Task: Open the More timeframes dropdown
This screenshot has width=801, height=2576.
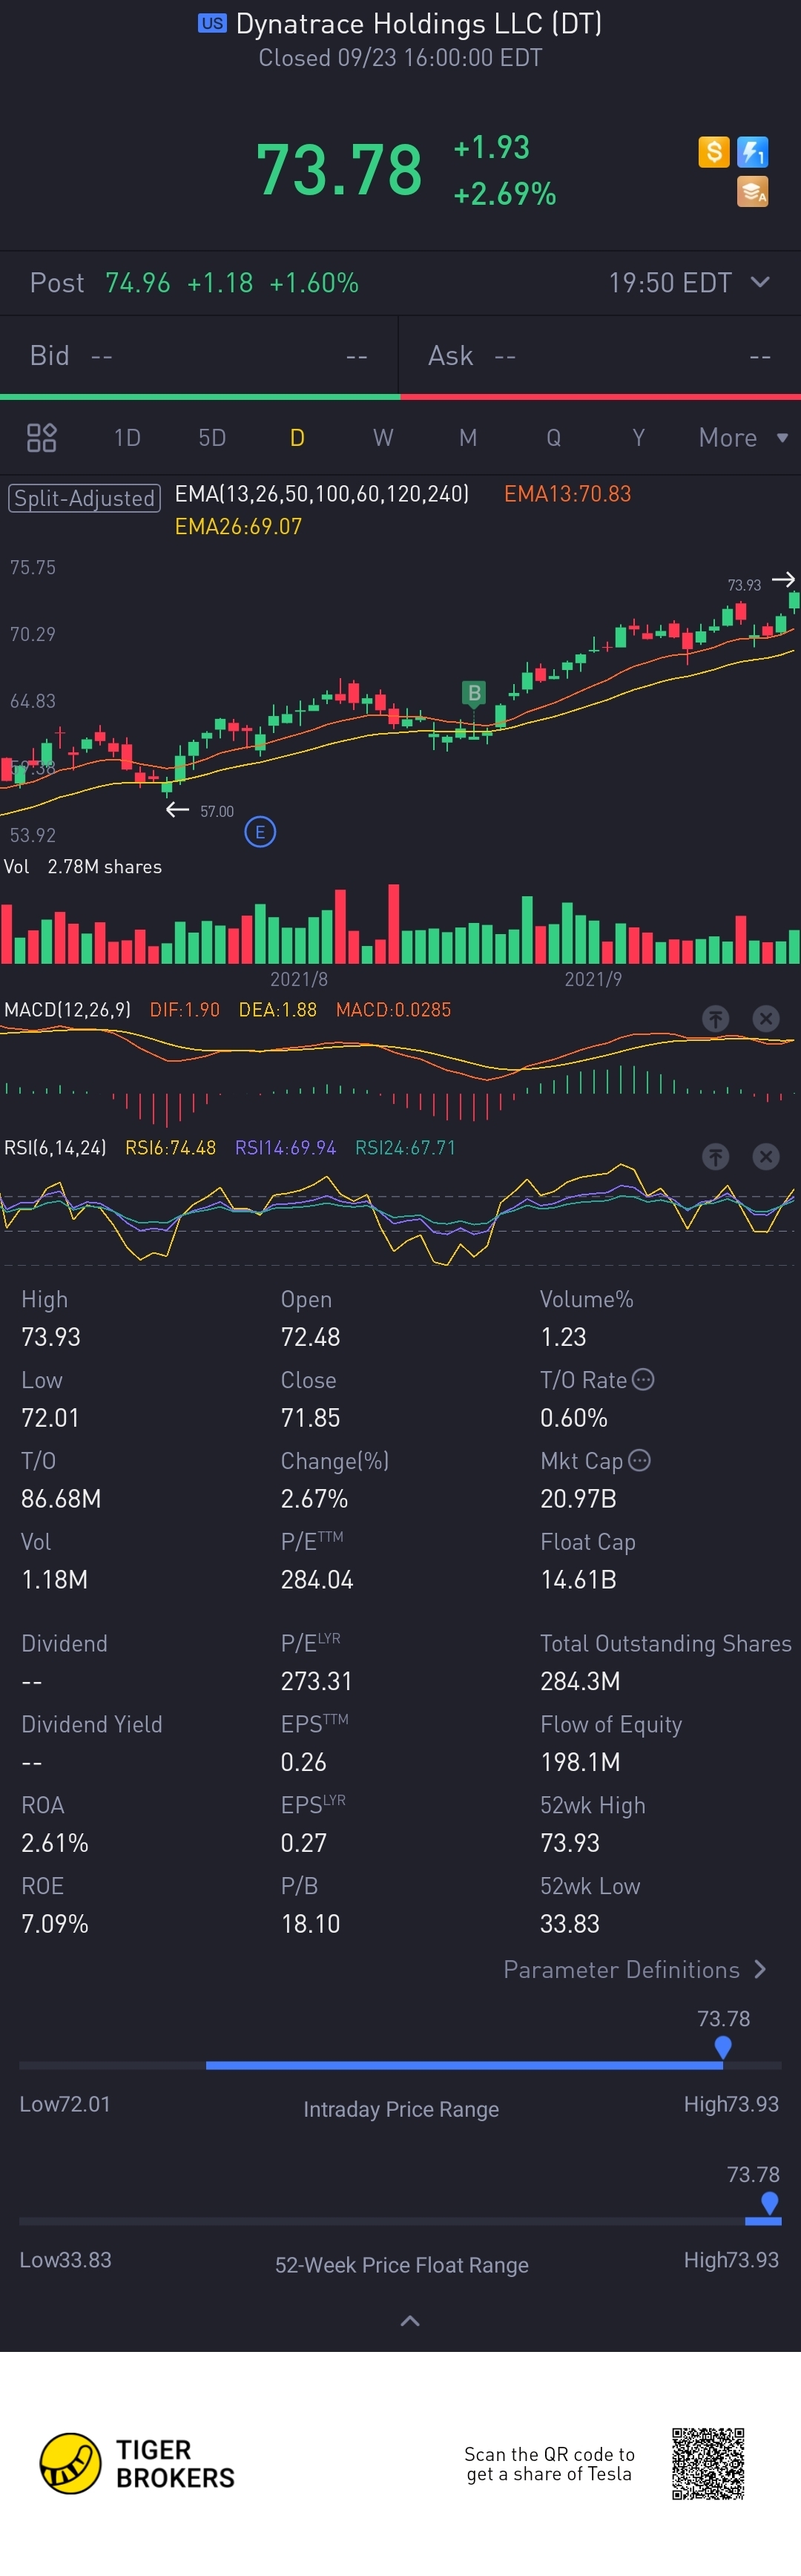Action: [743, 438]
